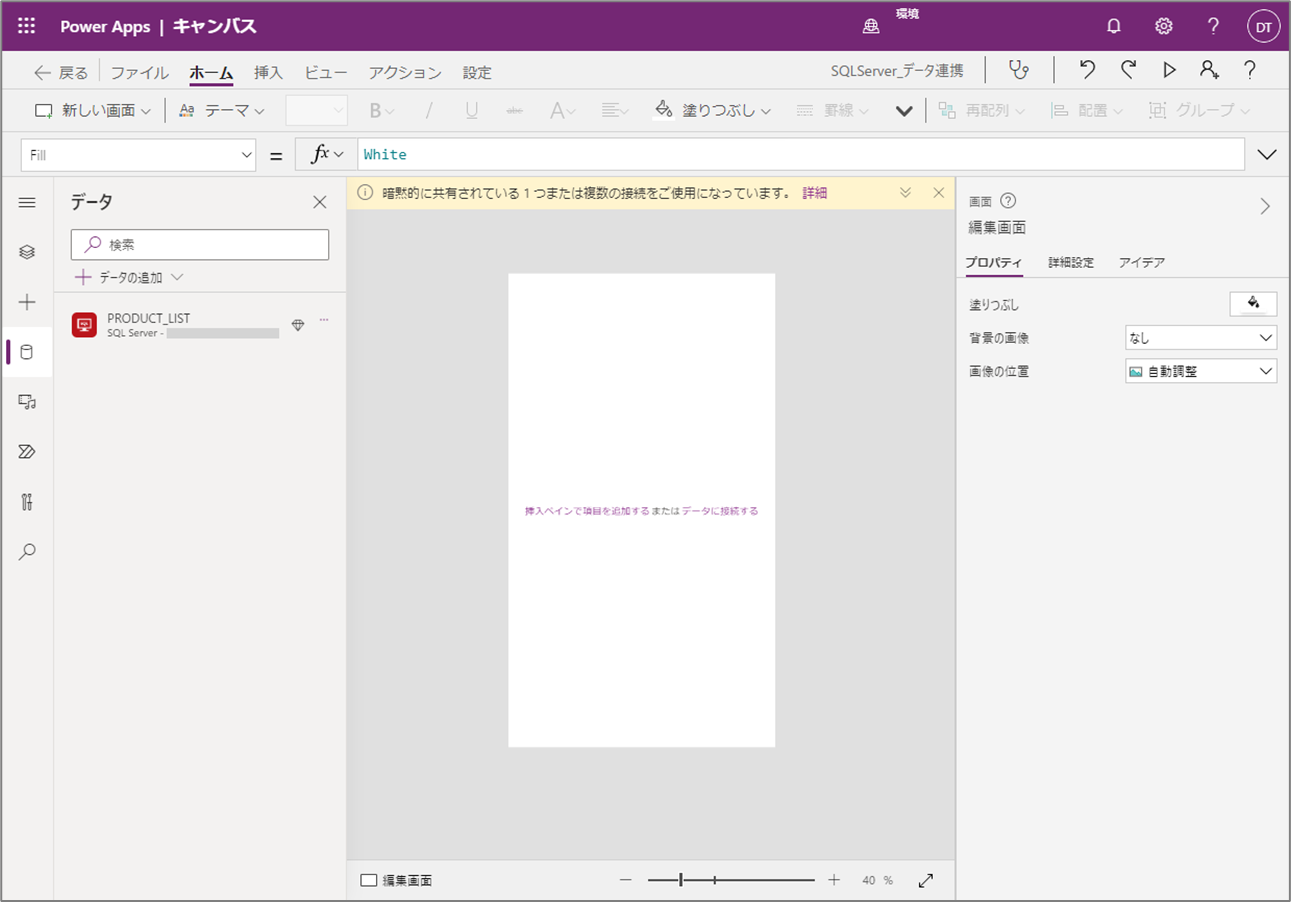
Task: Adjust the canvas zoom slider
Action: click(x=731, y=880)
